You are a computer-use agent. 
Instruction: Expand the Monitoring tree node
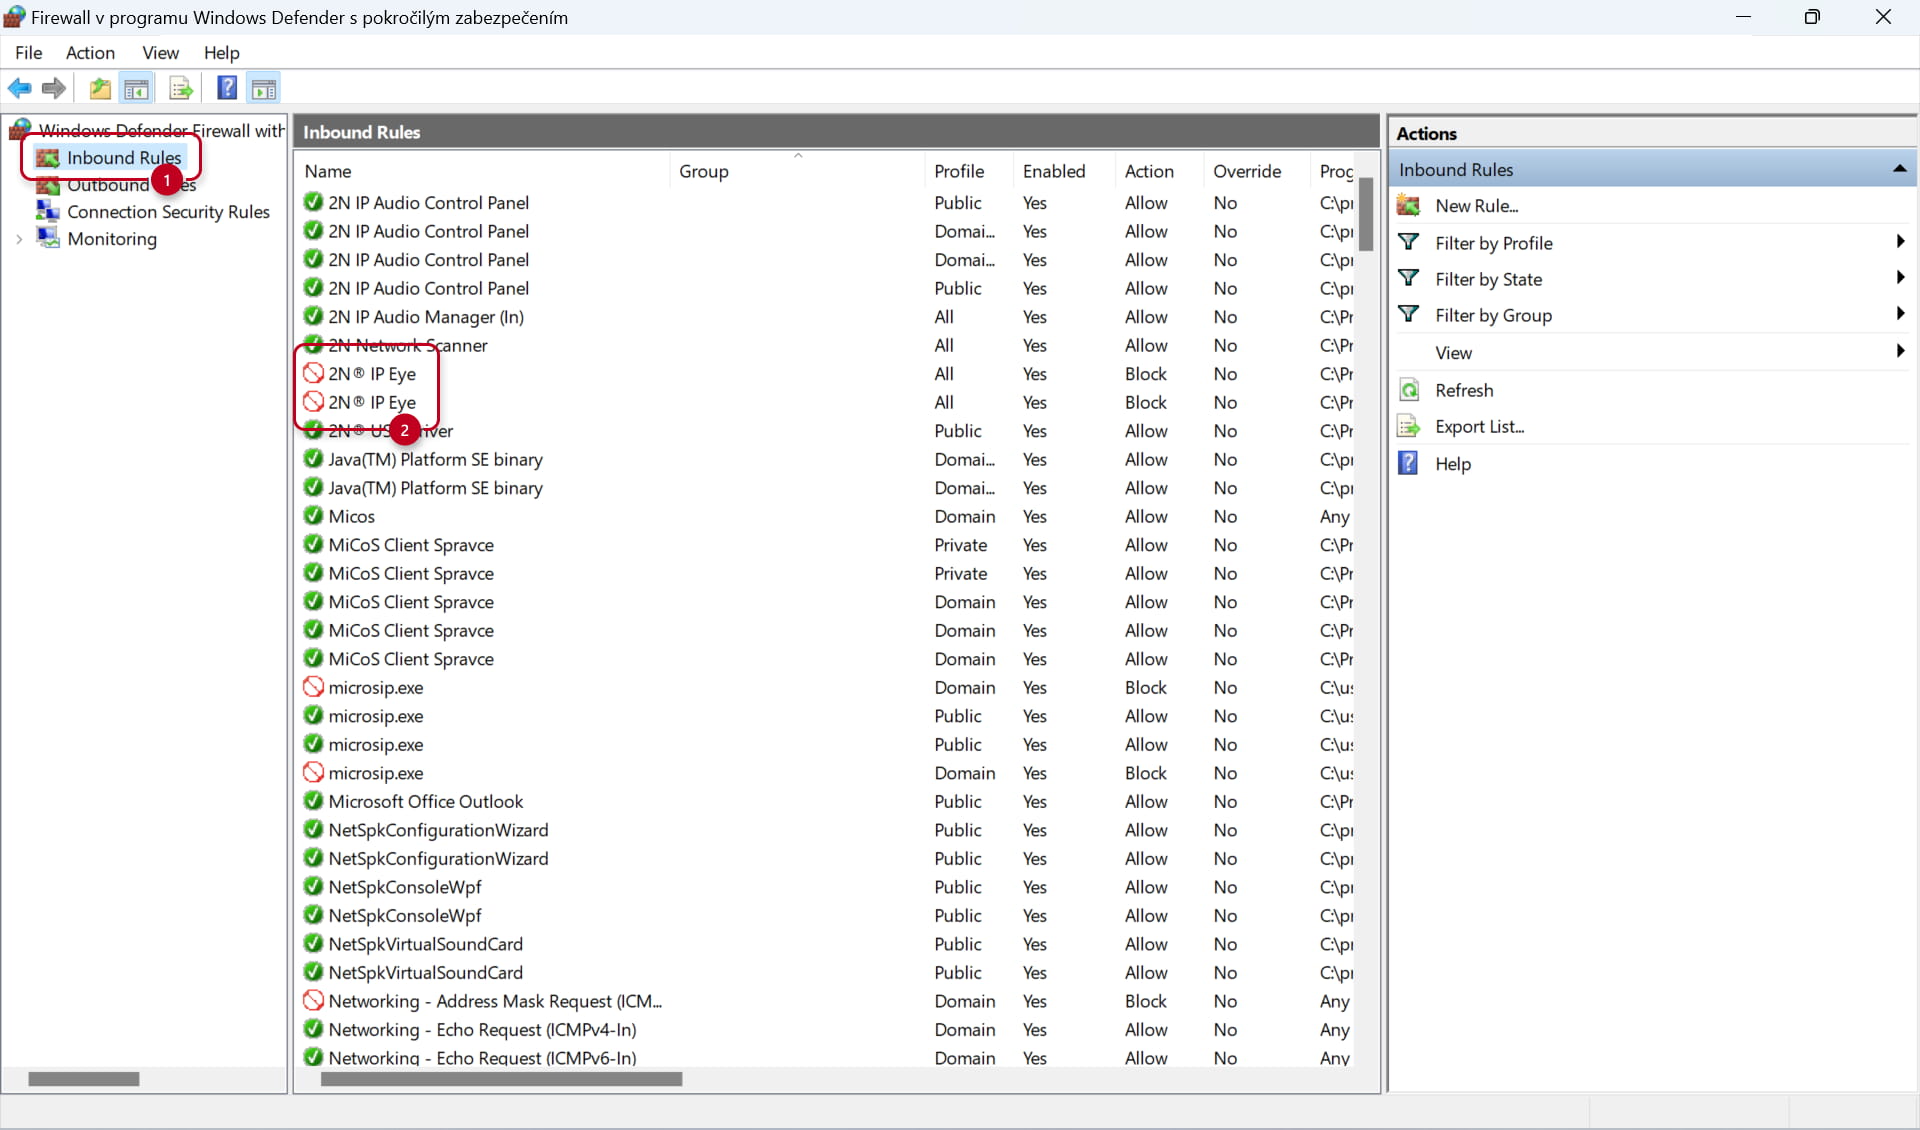tap(19, 239)
